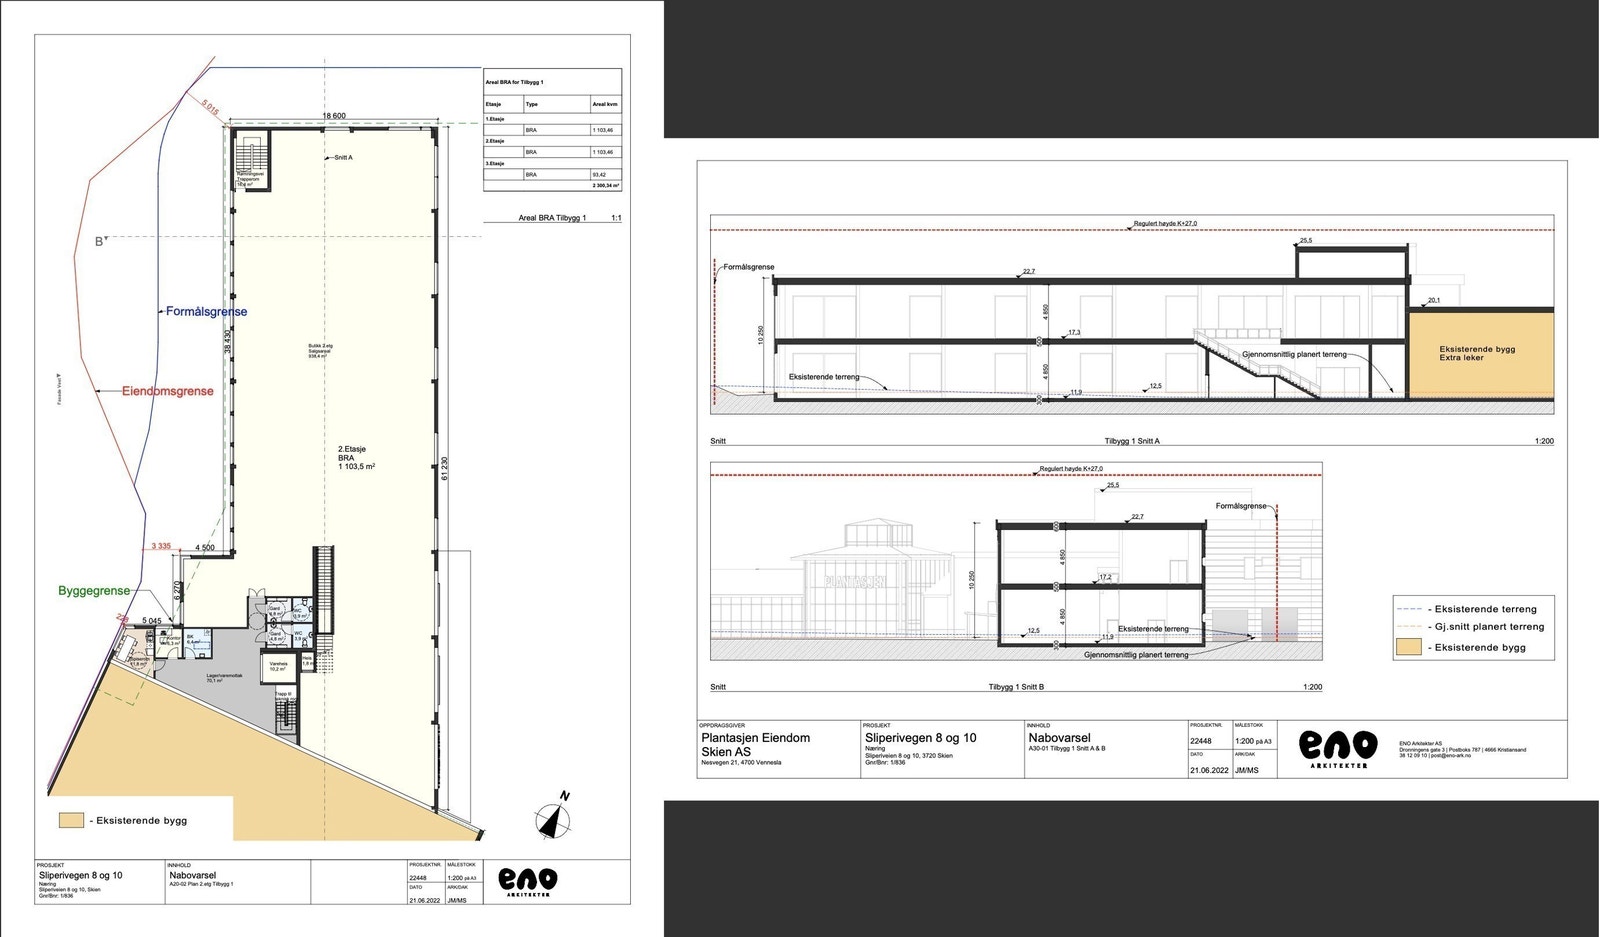
Task: Click 'Nabovarsel' in the floor plan title block
Action: [193, 875]
